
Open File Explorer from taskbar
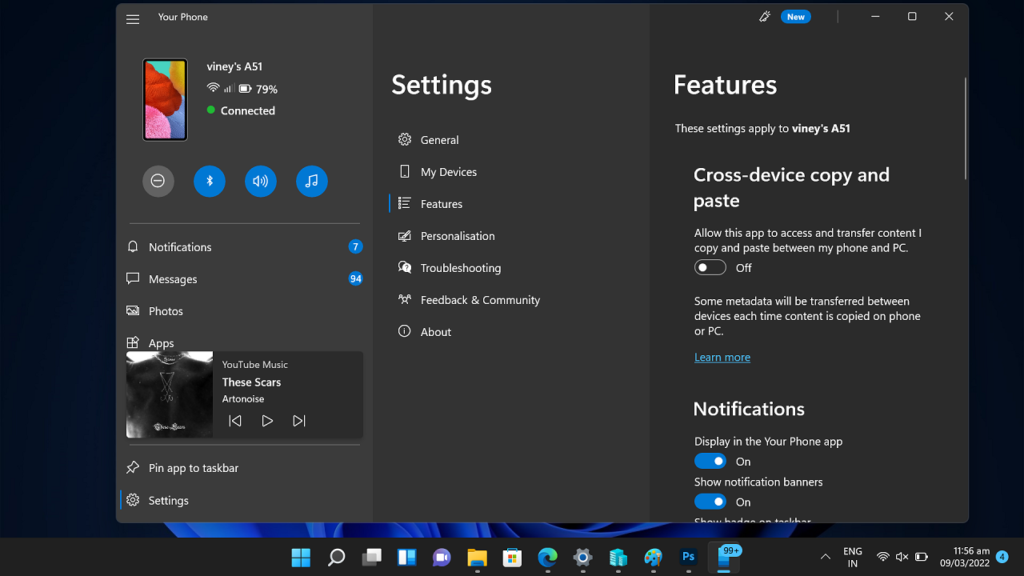tap(477, 557)
